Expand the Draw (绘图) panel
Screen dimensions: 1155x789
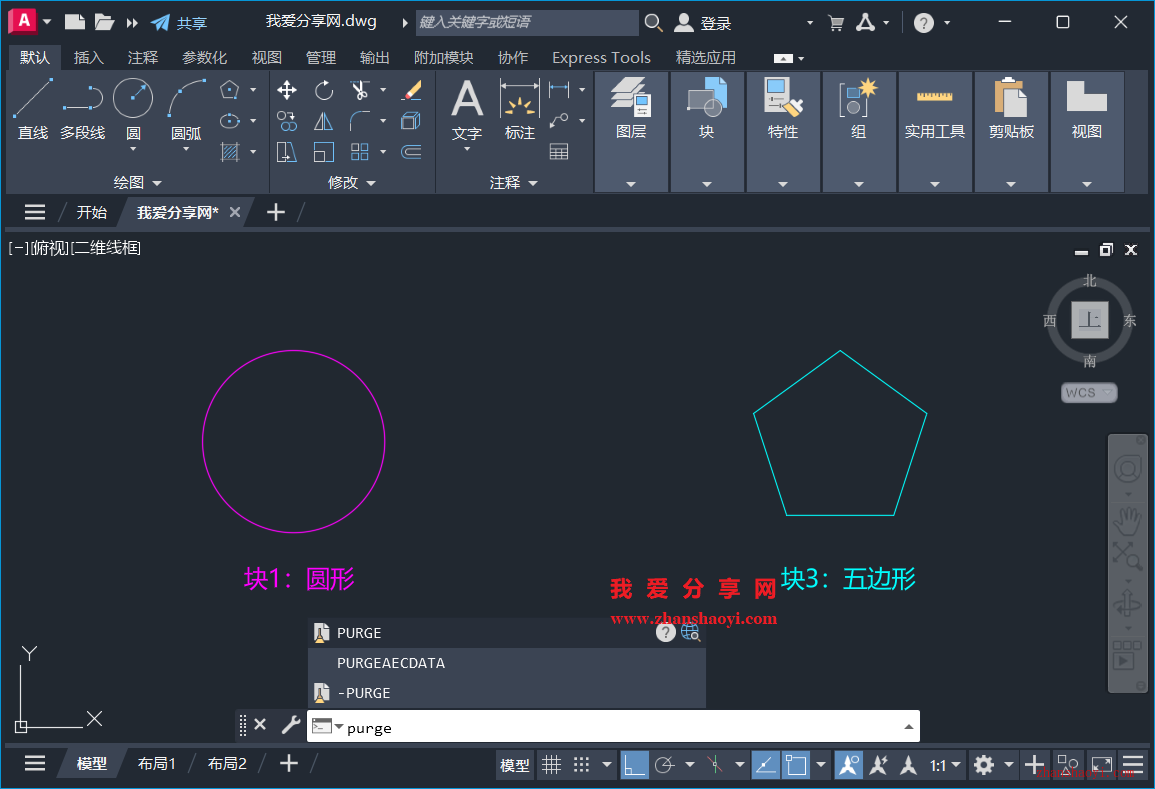[x=137, y=182]
